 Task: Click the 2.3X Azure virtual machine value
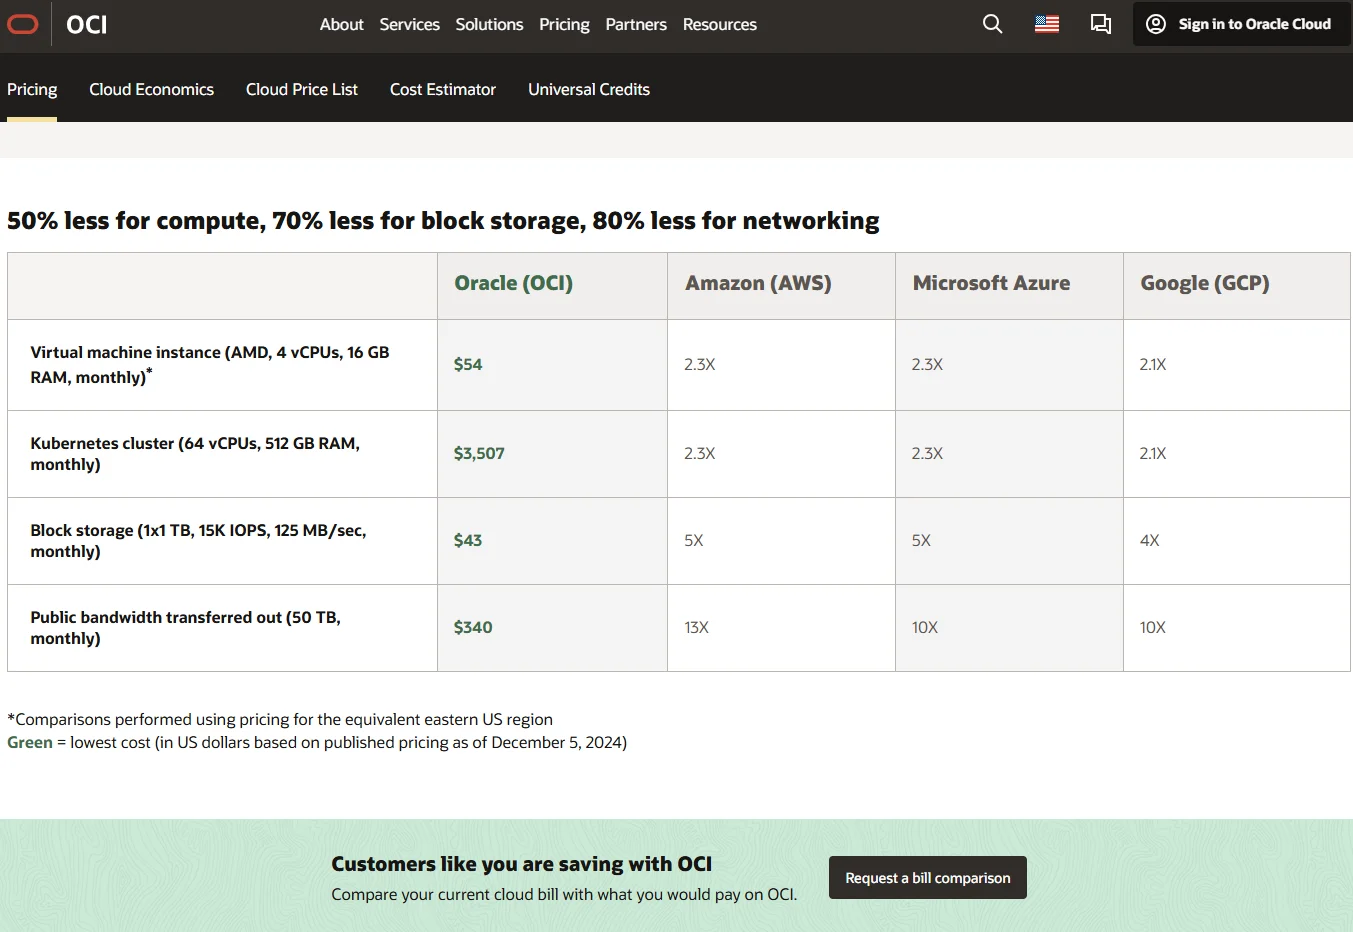[927, 364]
